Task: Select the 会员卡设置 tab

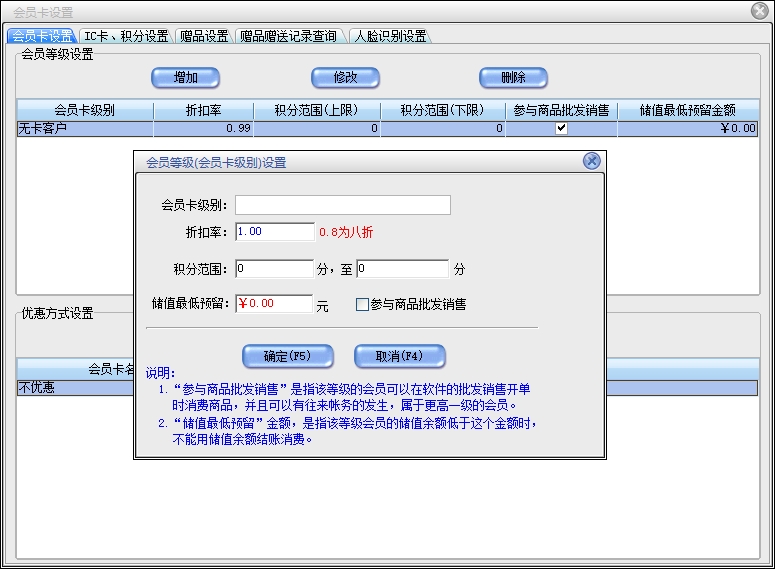Action: [x=41, y=36]
